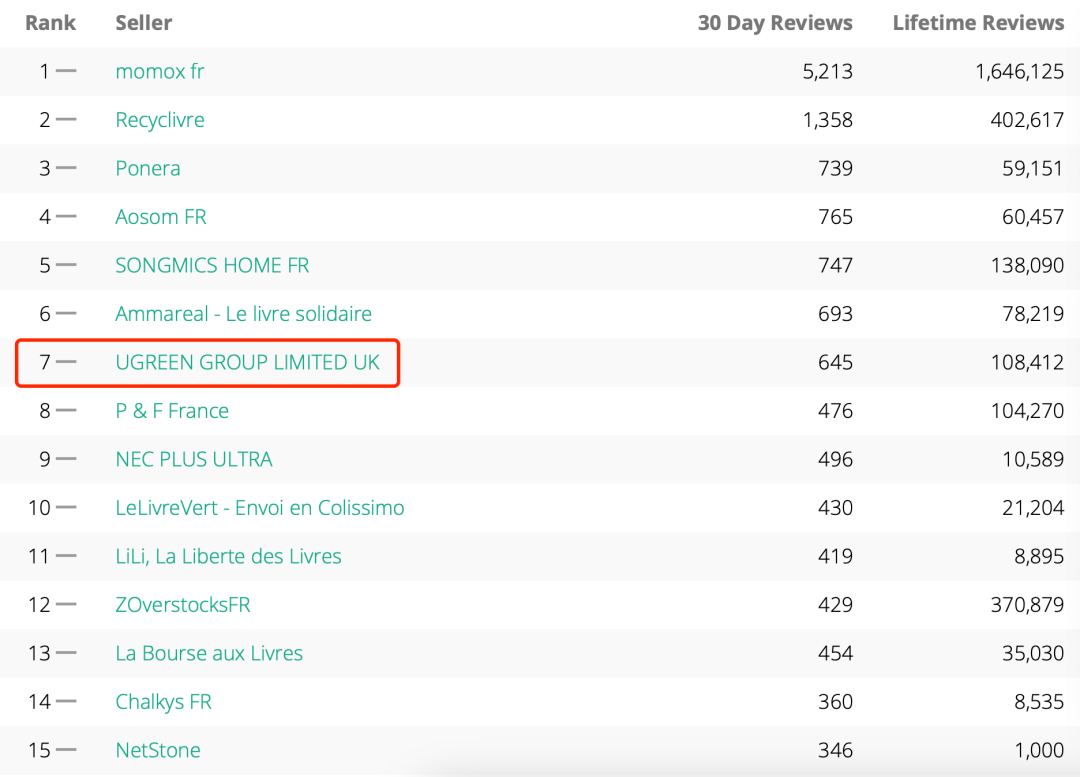Click the Ponera seller link
This screenshot has width=1080, height=777.
tap(148, 168)
